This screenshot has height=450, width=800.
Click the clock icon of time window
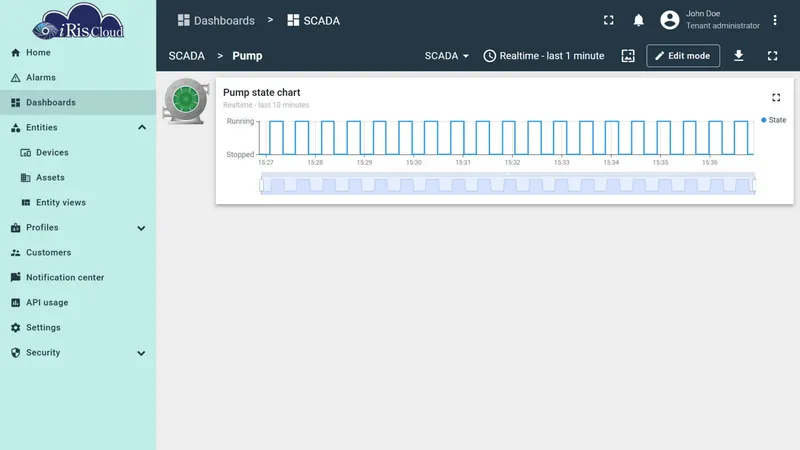tap(489, 56)
